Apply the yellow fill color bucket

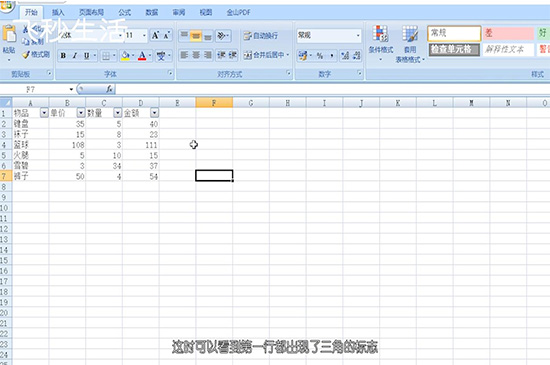[x=125, y=55]
